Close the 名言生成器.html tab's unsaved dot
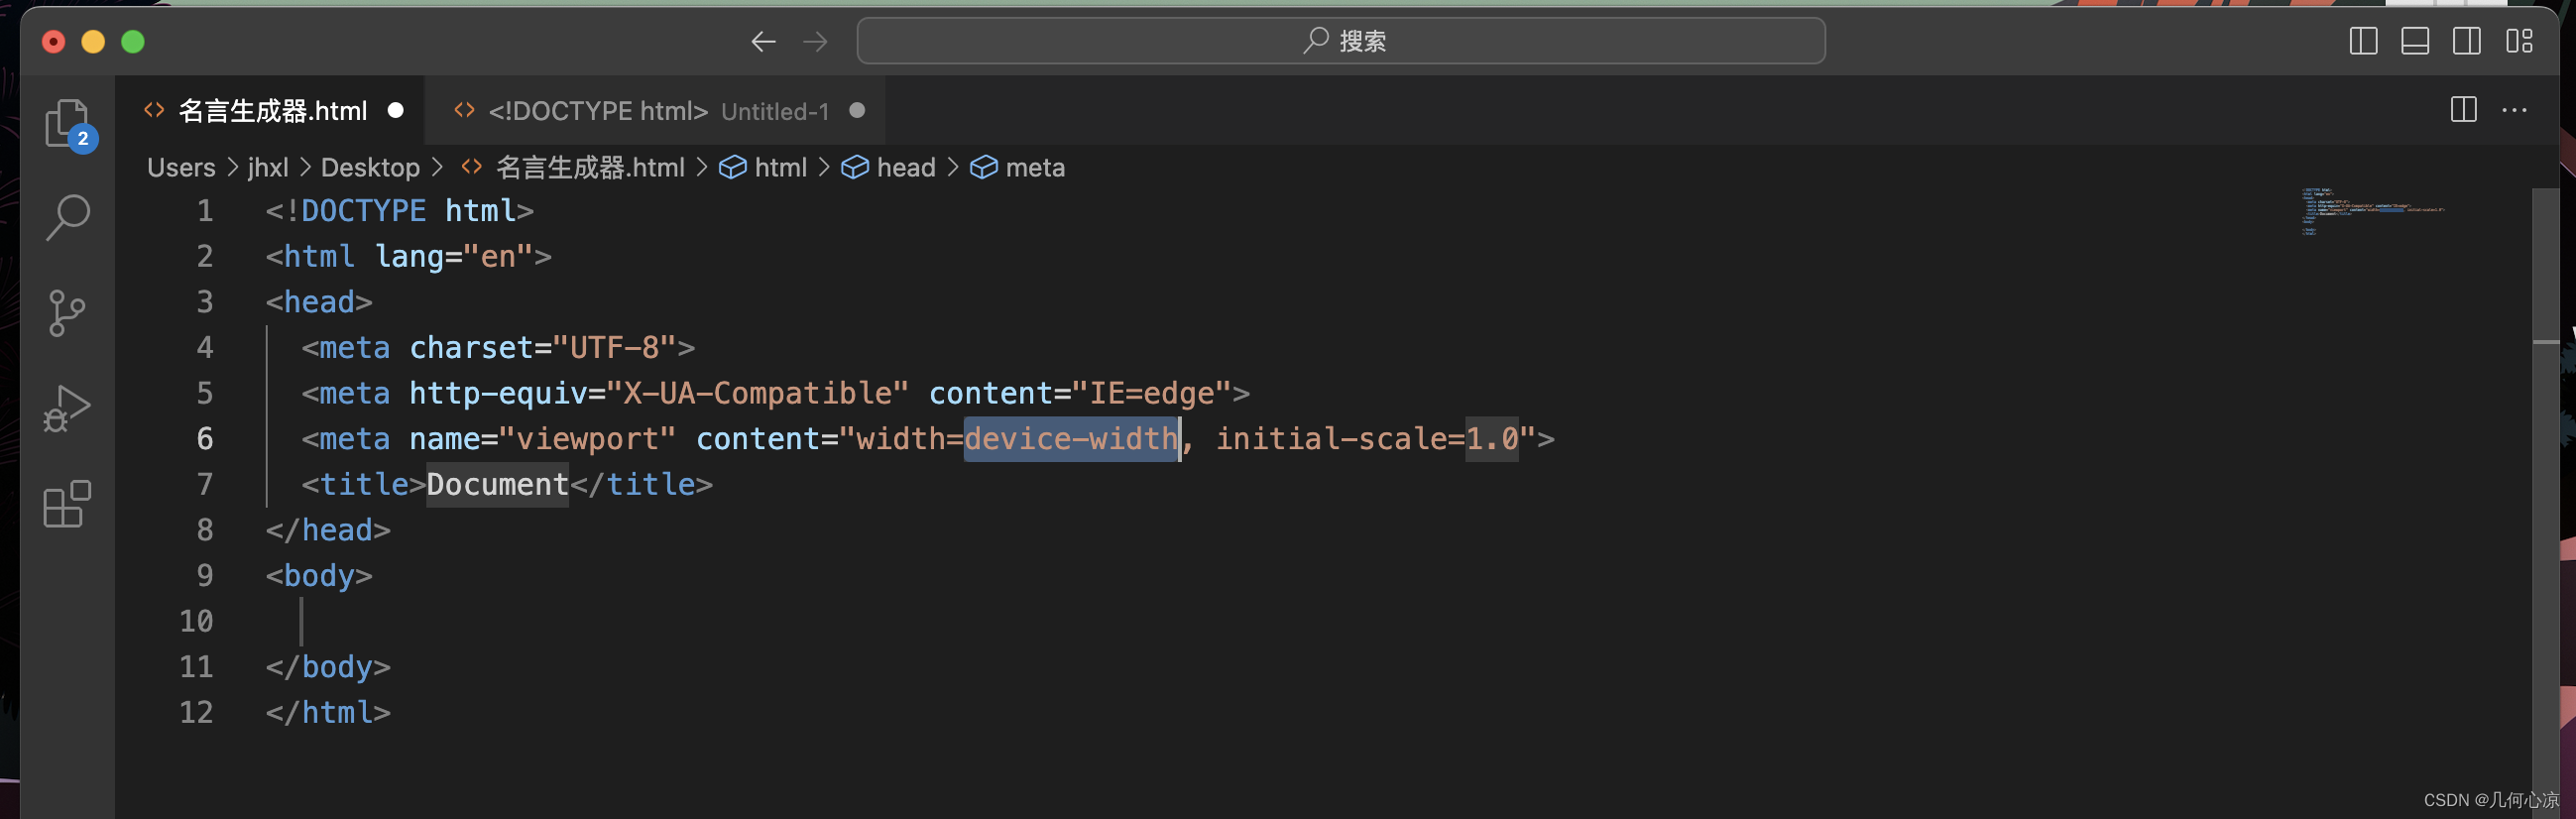Image resolution: width=2576 pixels, height=819 pixels. [x=396, y=110]
